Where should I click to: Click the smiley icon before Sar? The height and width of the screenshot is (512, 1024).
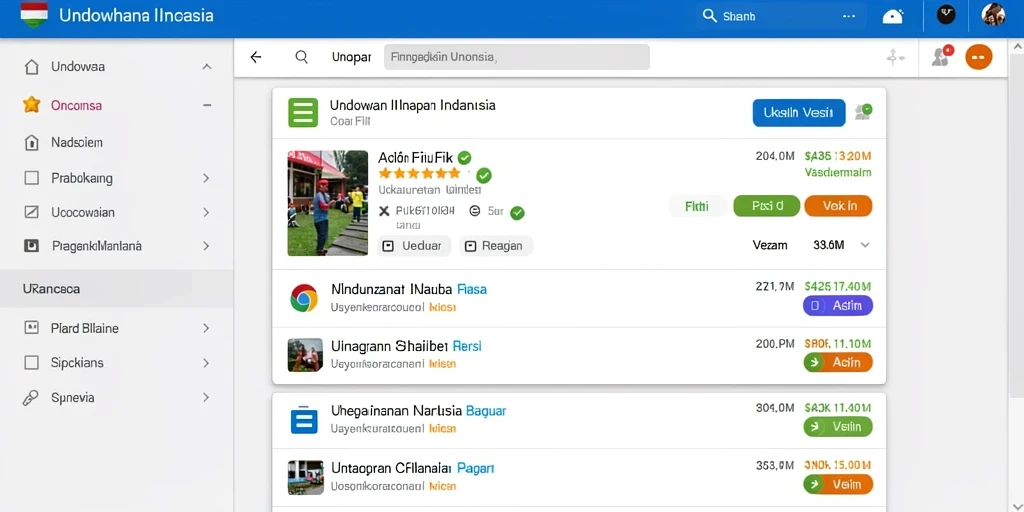pyautogui.click(x=475, y=211)
